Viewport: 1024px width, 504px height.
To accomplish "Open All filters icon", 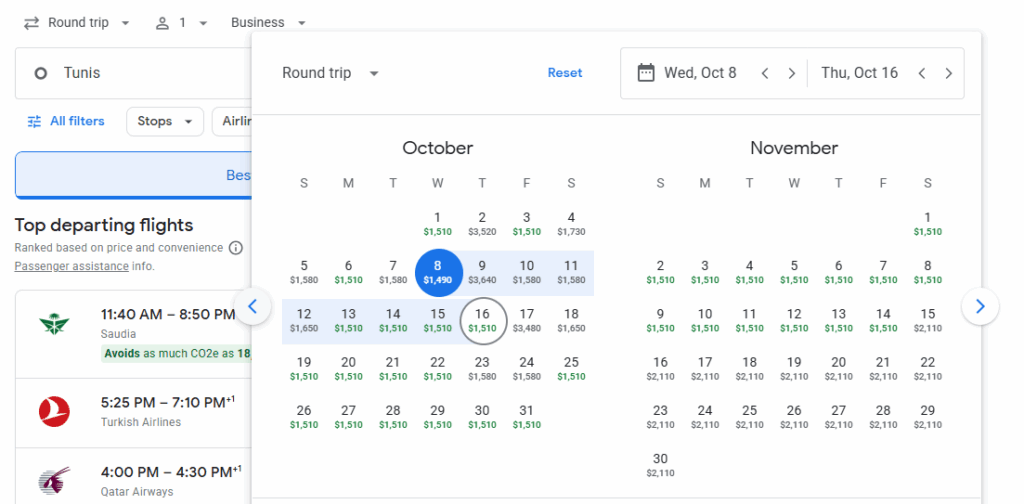I will coord(35,122).
